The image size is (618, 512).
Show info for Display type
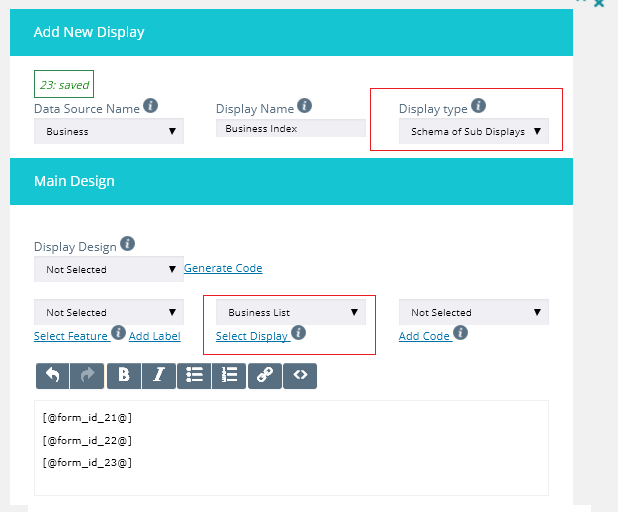478,106
